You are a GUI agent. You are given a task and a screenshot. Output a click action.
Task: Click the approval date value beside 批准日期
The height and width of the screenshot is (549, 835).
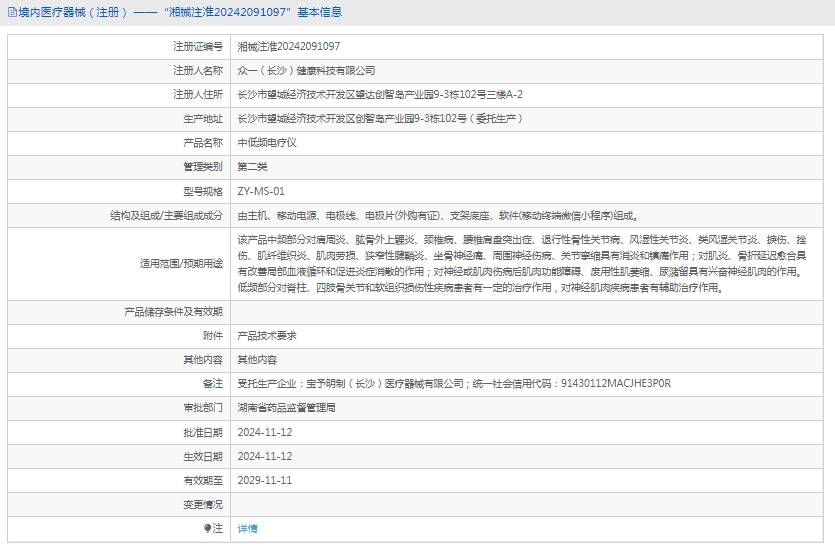[x=264, y=432]
